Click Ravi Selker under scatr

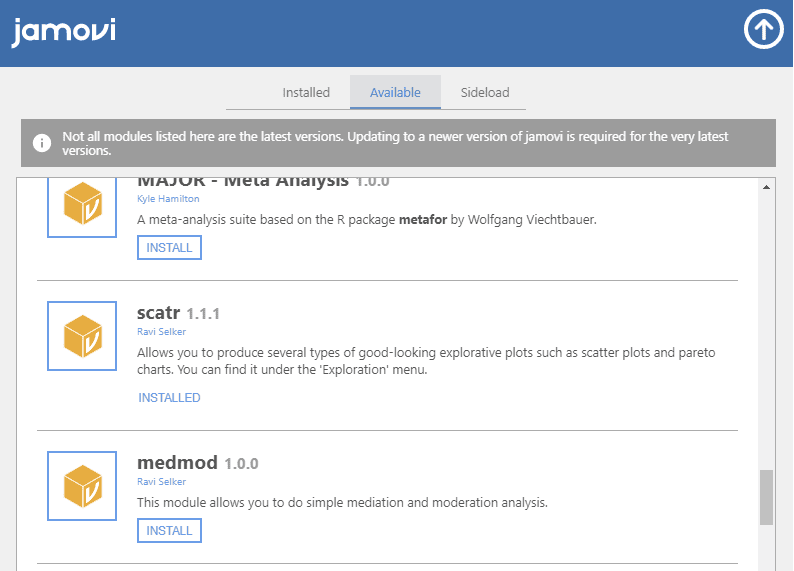tap(162, 331)
